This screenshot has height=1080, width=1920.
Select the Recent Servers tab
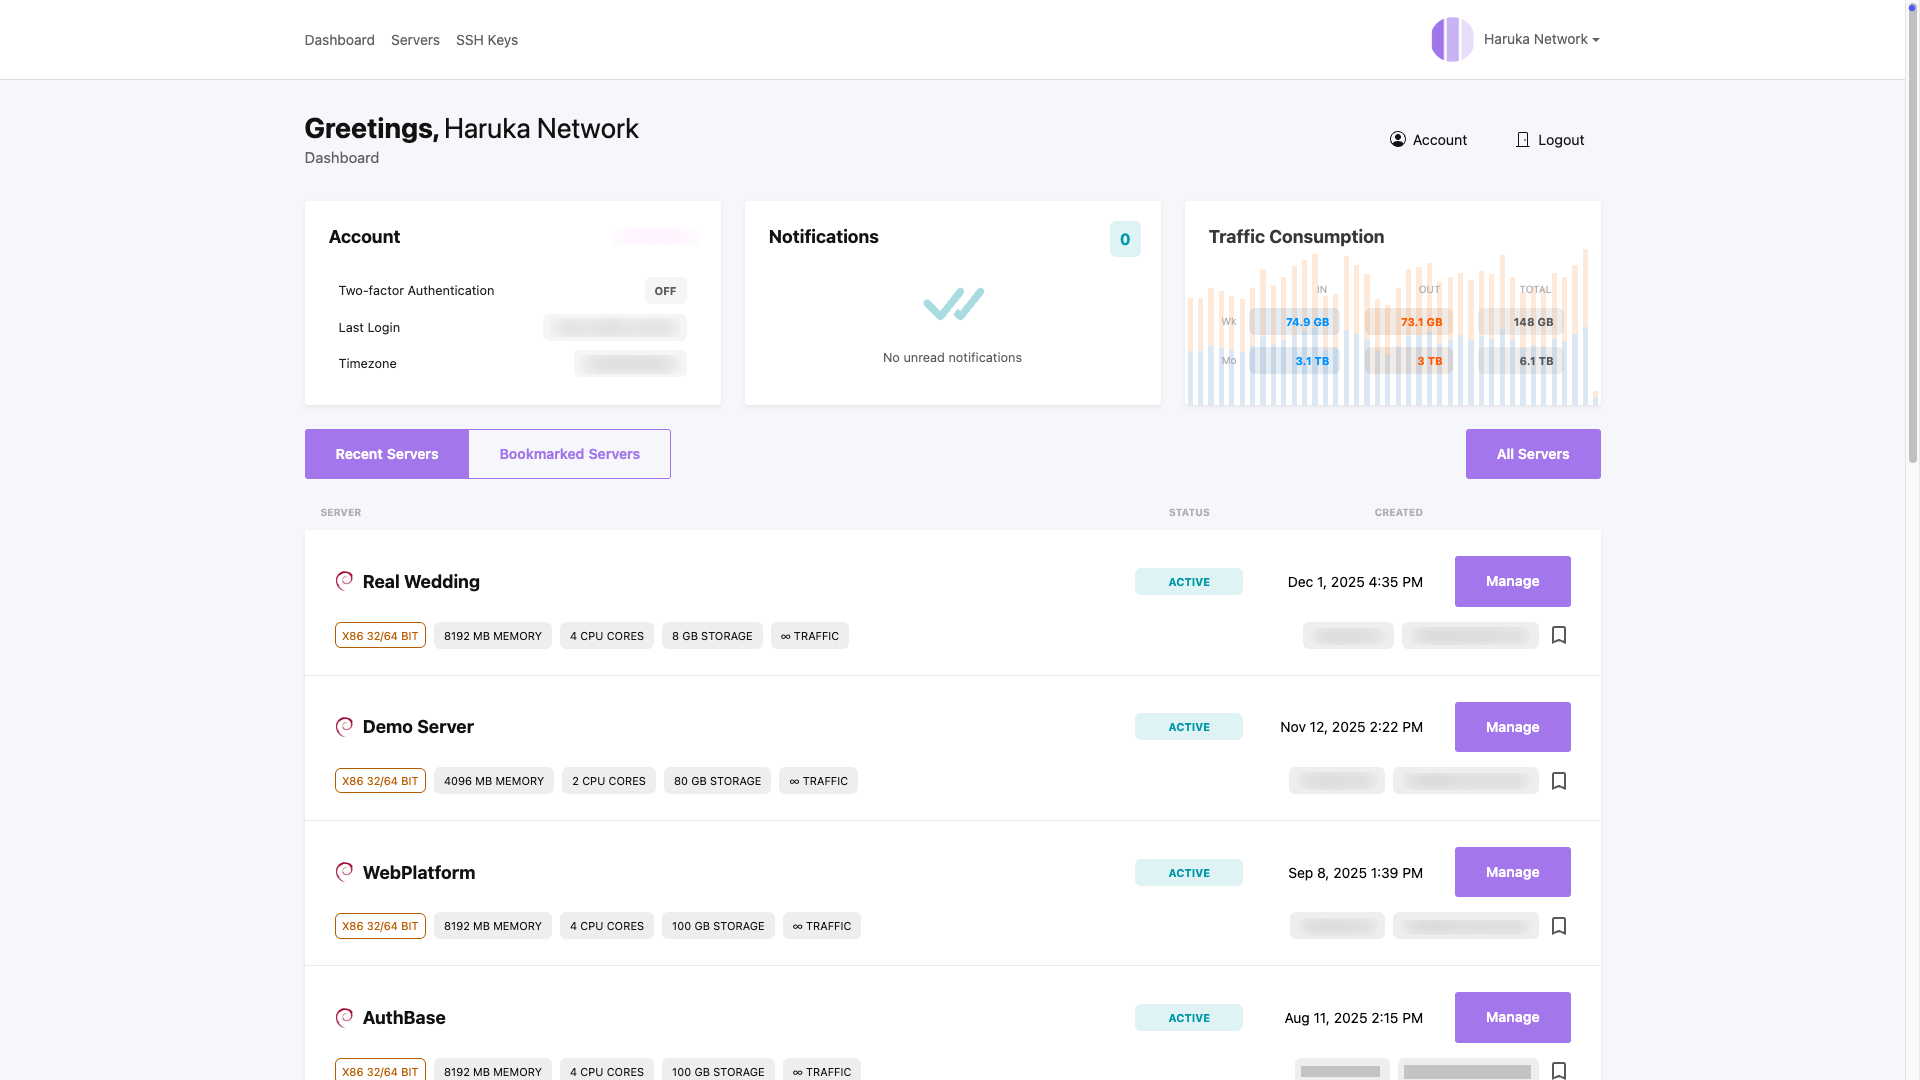coord(386,454)
